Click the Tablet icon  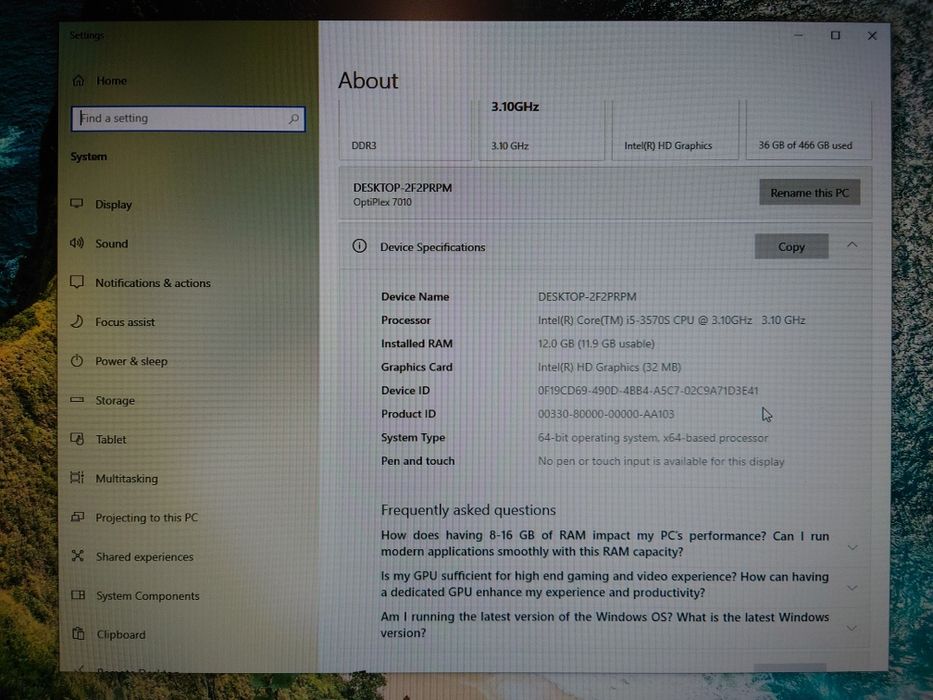pos(77,439)
